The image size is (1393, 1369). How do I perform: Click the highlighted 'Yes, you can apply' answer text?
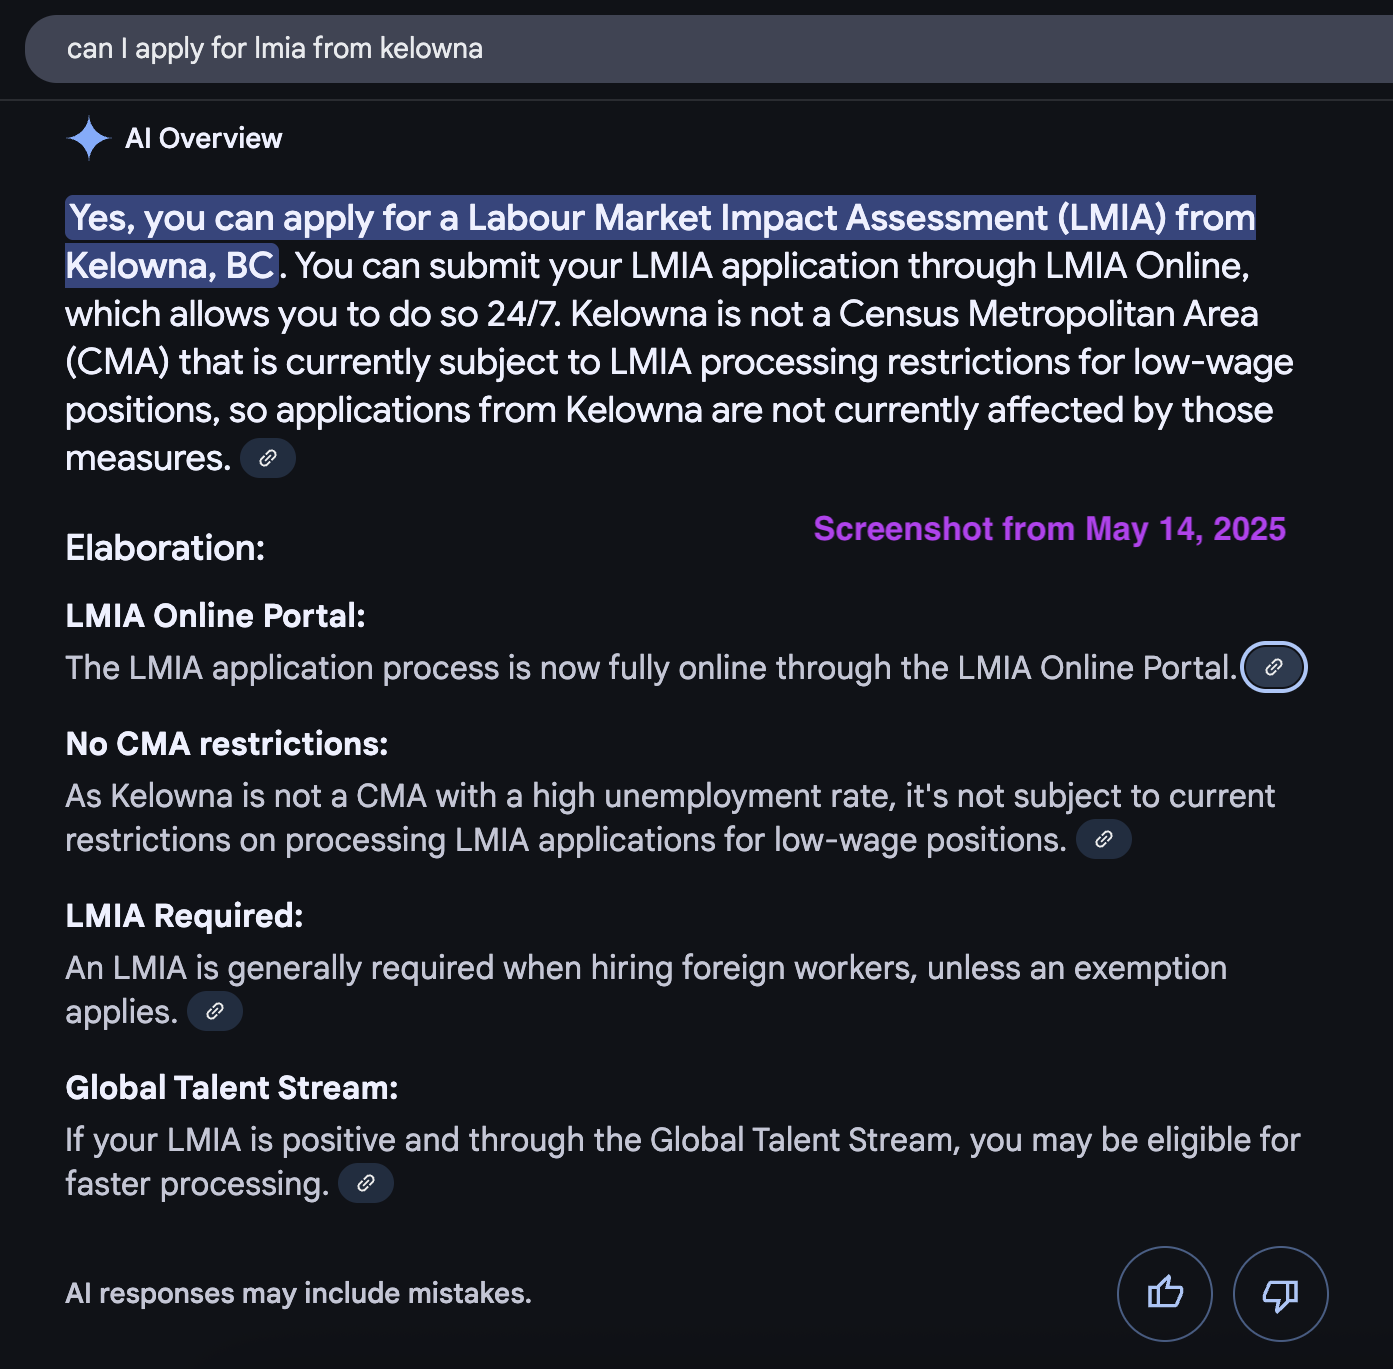coord(660,242)
